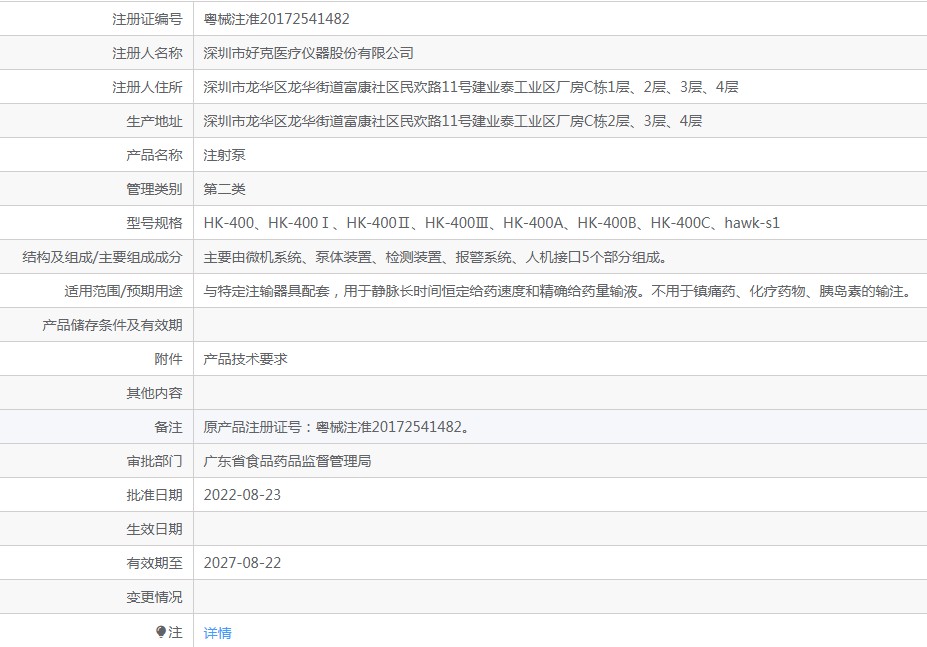Click the 注册证编号 label
The image size is (927, 647).
pyautogui.click(x=147, y=19)
